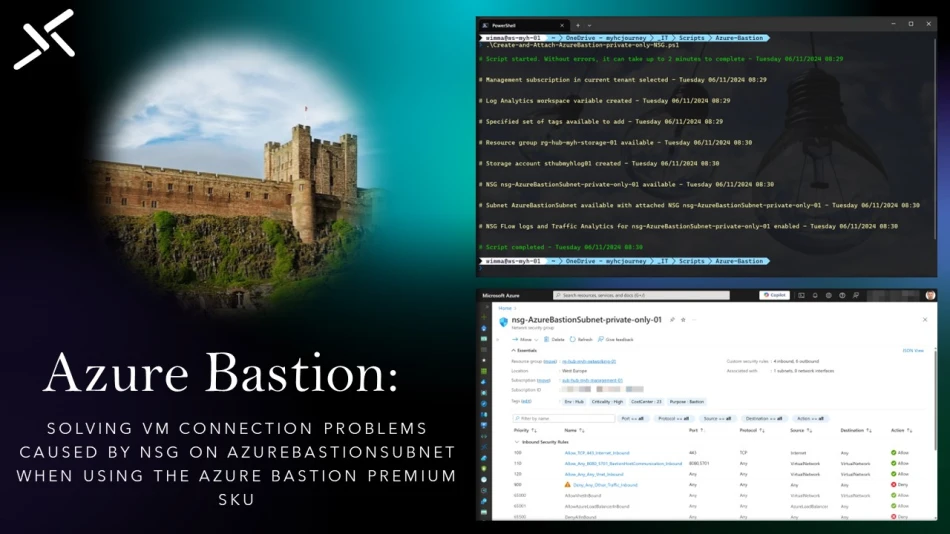
Task: Open the JSON View link
Action: click(913, 351)
